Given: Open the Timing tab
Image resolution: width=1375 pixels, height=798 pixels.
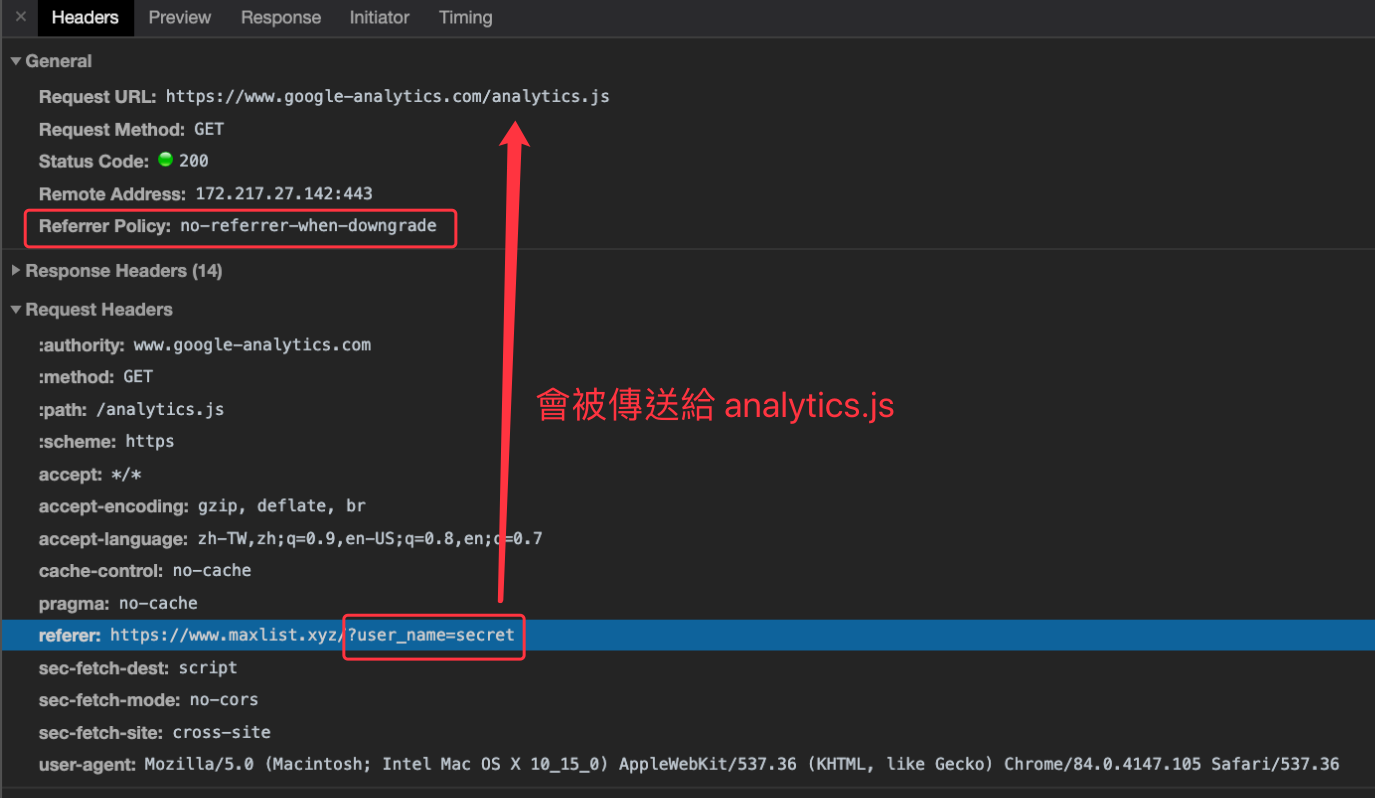Looking at the screenshot, I should [465, 17].
